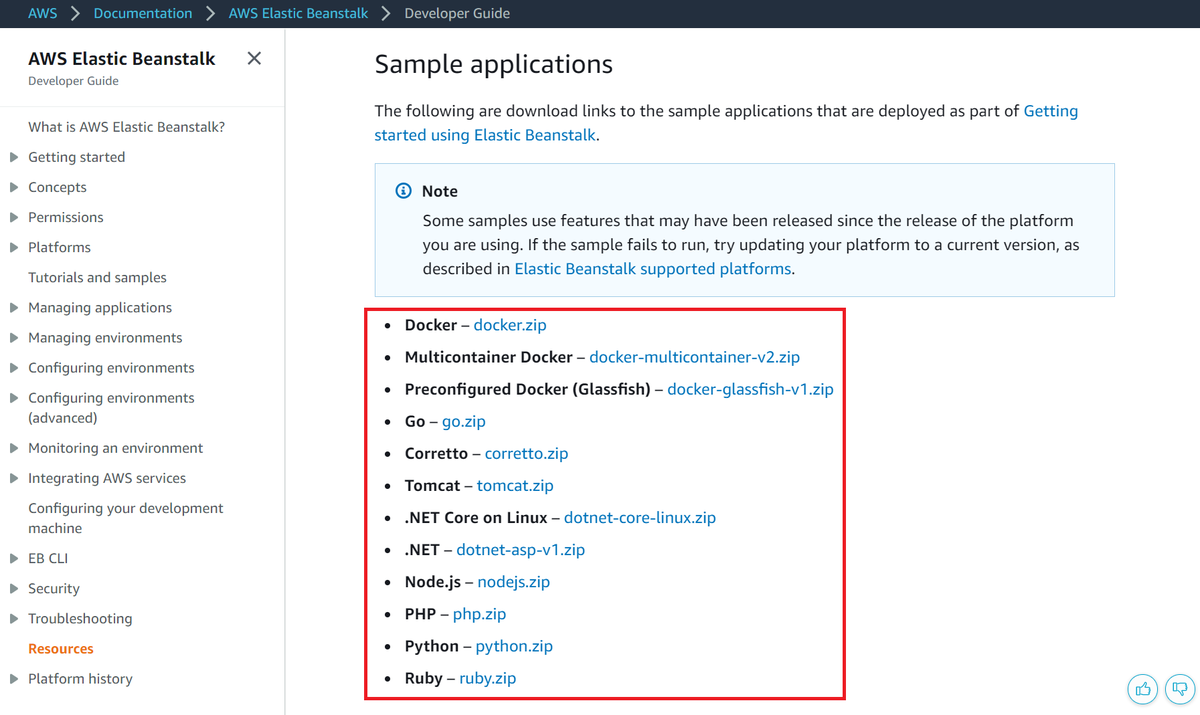Open the Monitoring an environment sidebar label
This screenshot has width=1200, height=715.
click(x=116, y=448)
